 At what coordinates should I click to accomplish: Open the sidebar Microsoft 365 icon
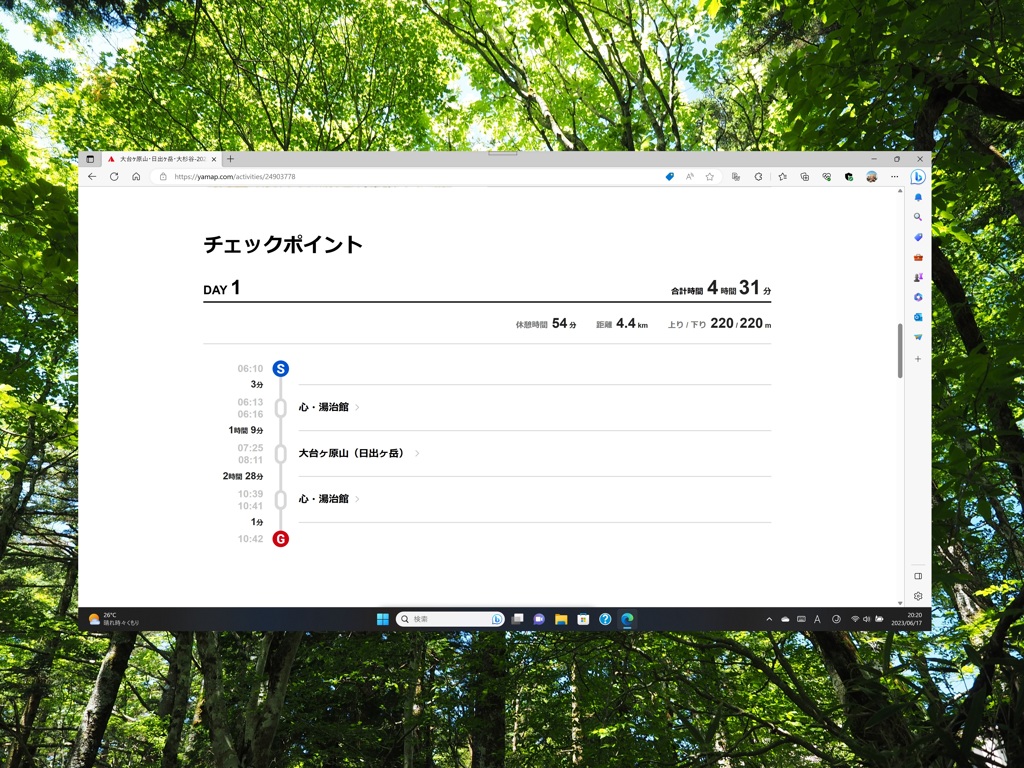click(918, 297)
